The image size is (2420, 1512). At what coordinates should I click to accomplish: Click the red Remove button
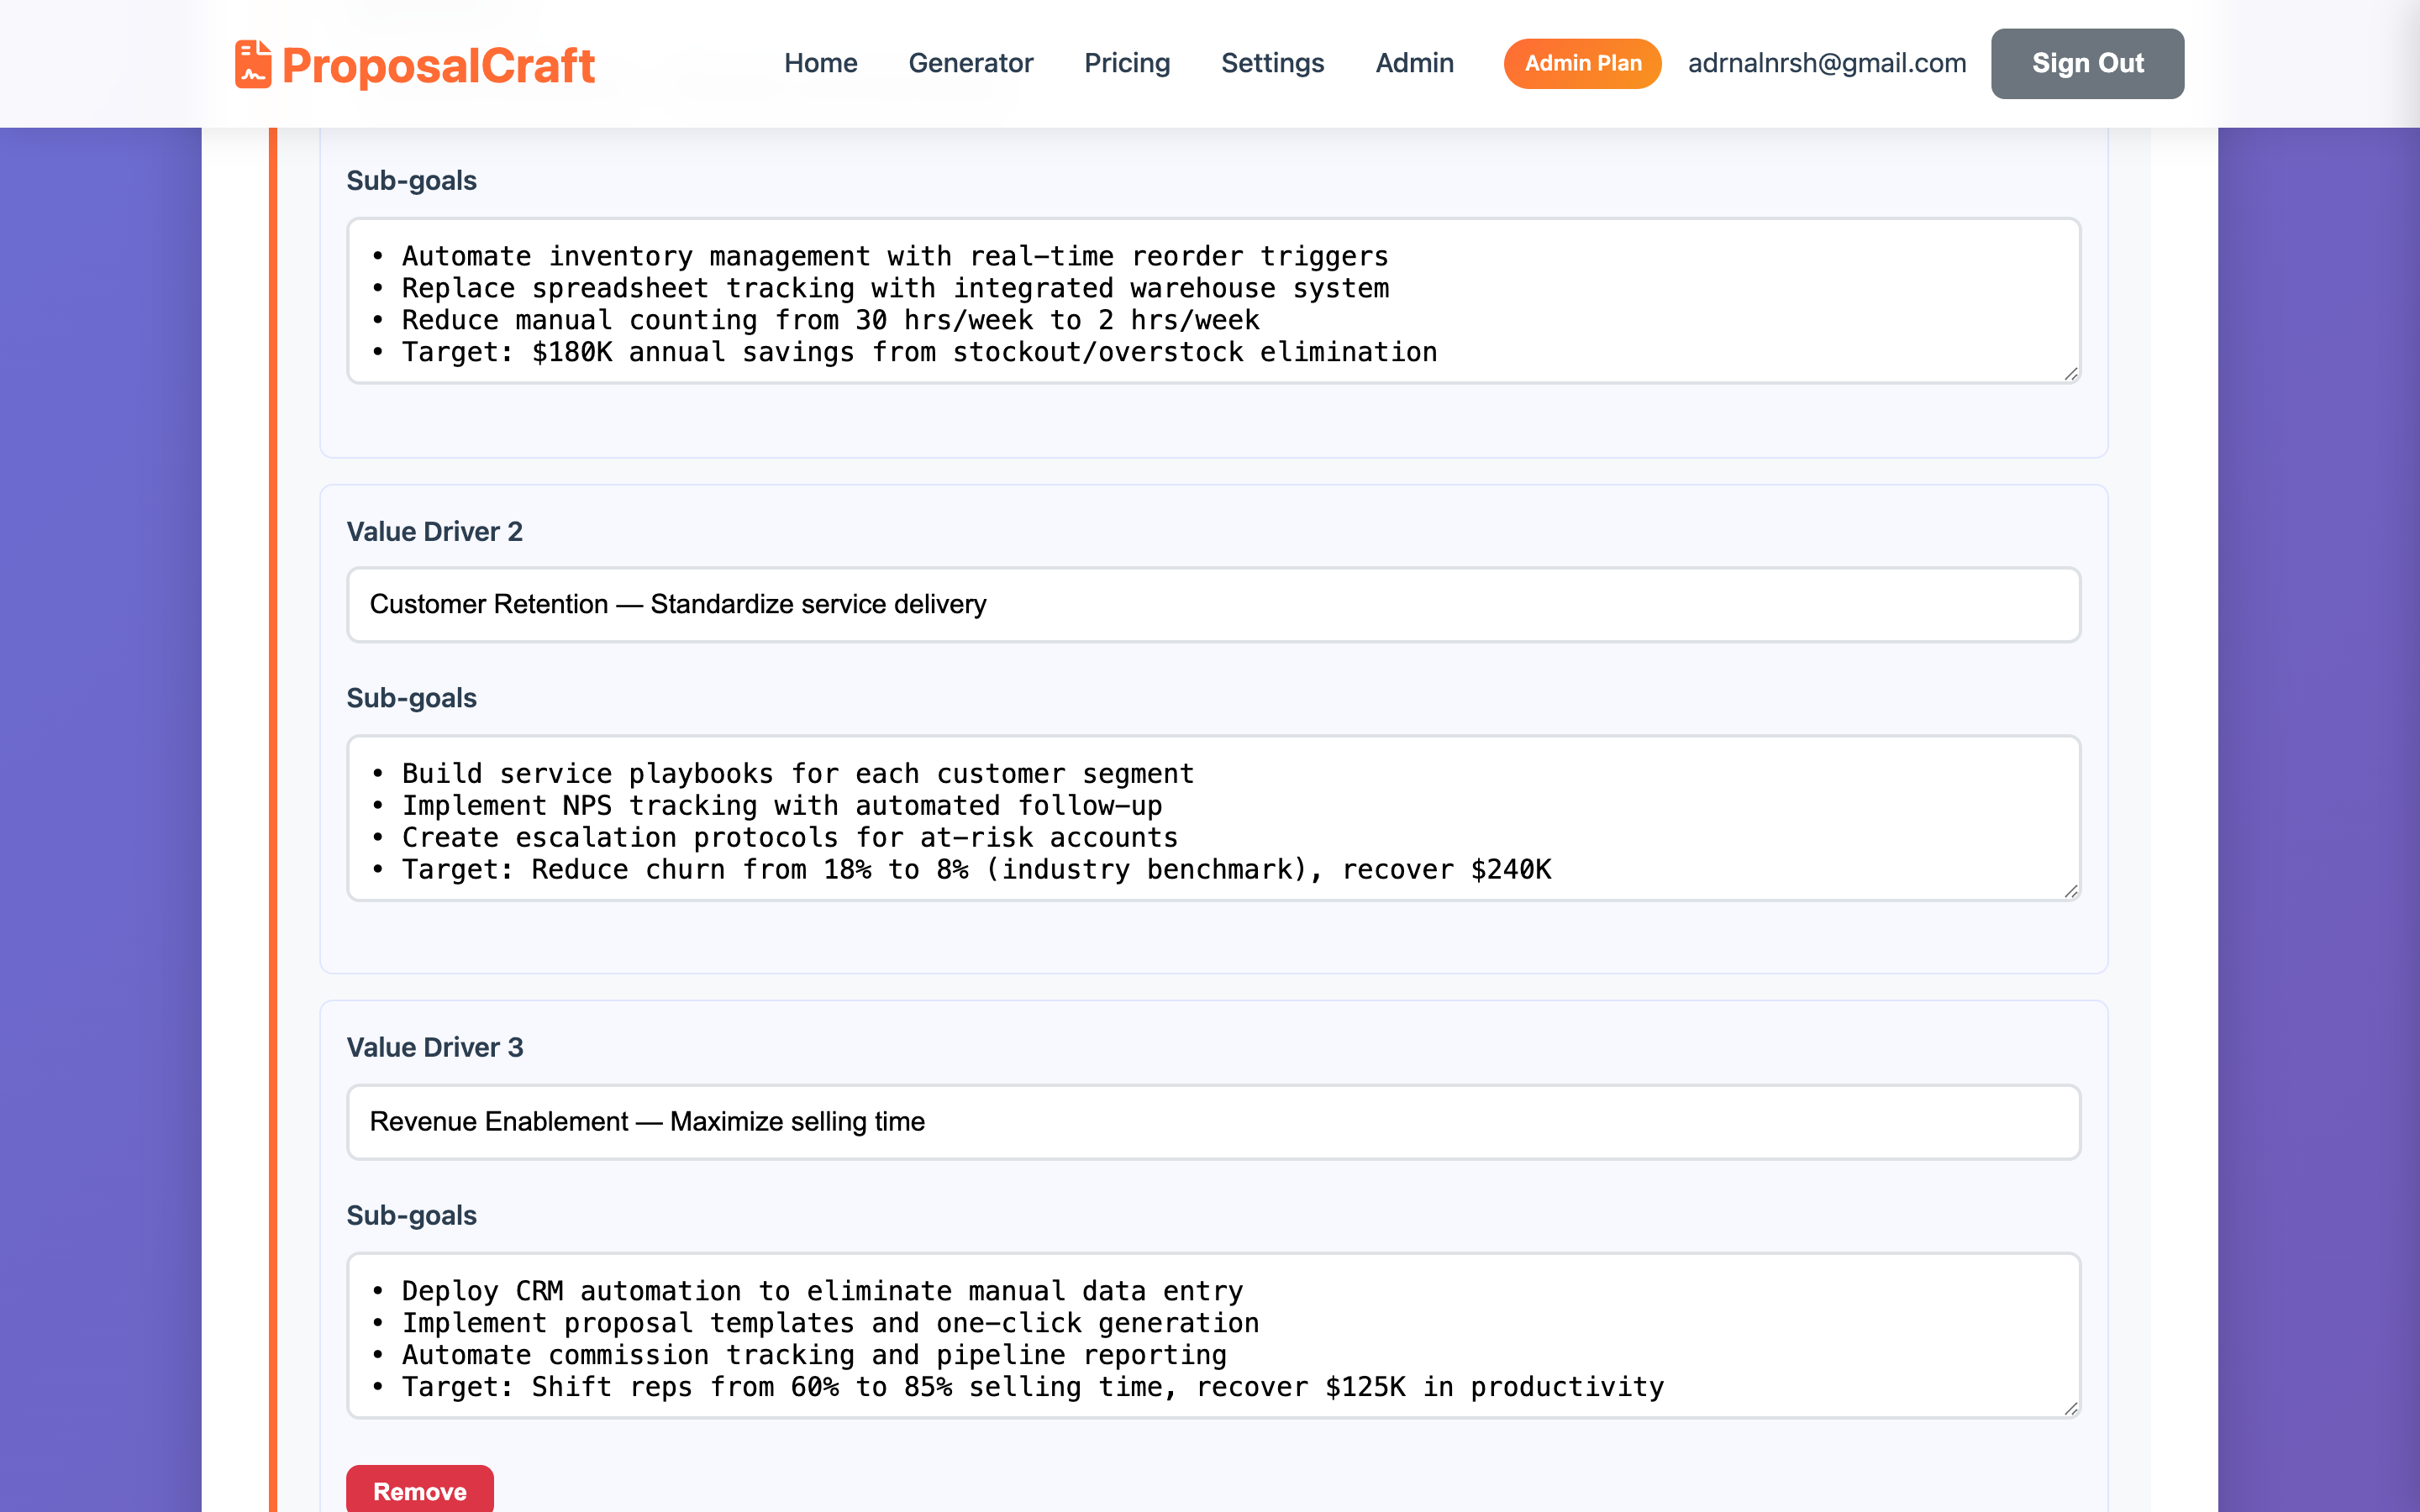click(x=419, y=1490)
